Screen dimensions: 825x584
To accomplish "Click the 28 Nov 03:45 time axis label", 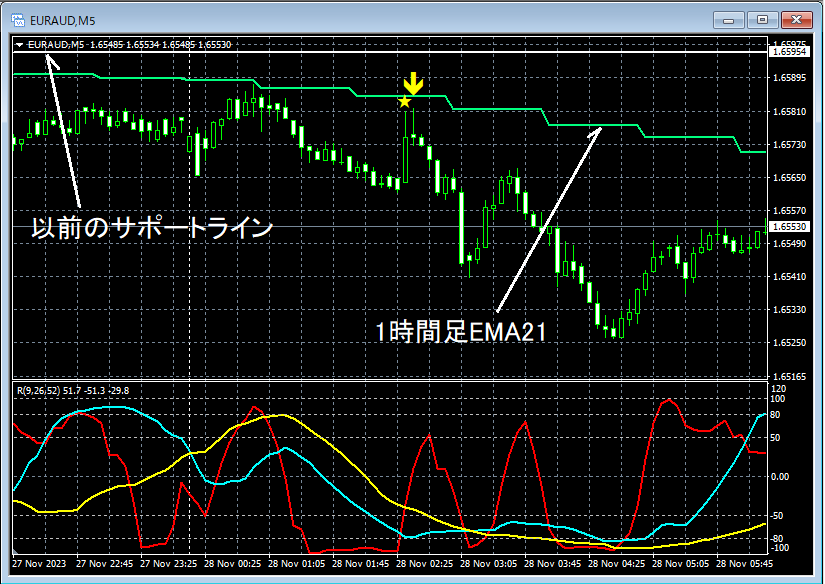I will (552, 563).
